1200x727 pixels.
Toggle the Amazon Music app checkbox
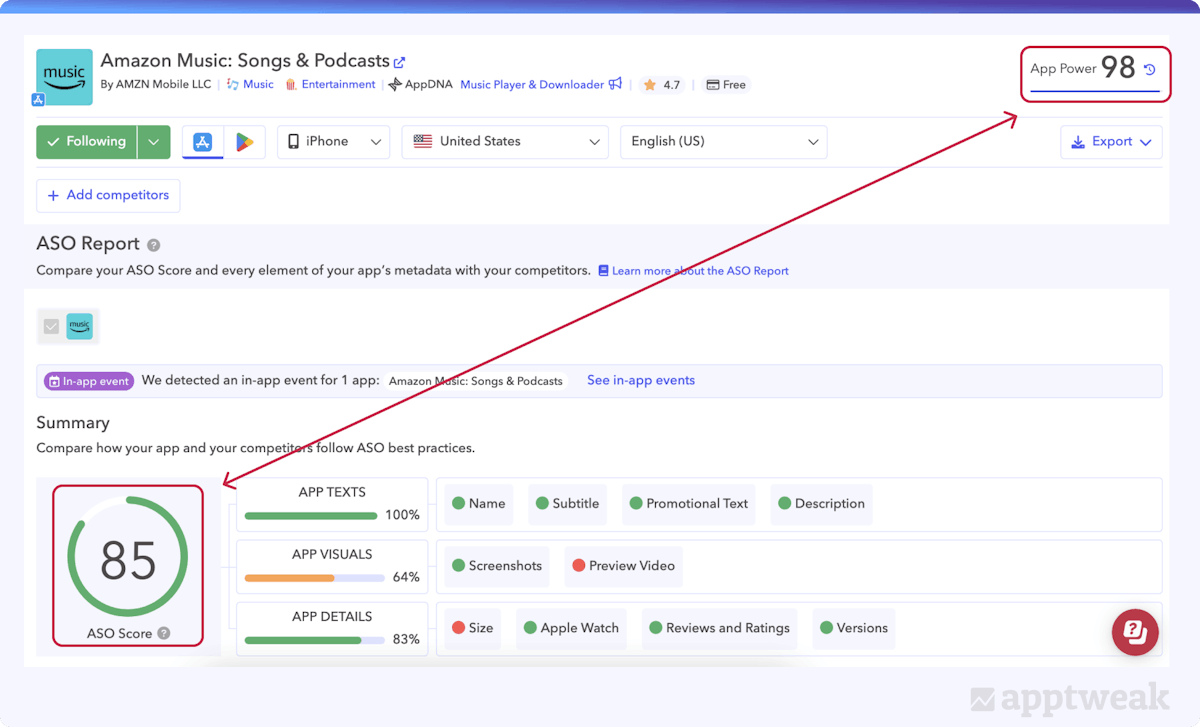[52, 326]
